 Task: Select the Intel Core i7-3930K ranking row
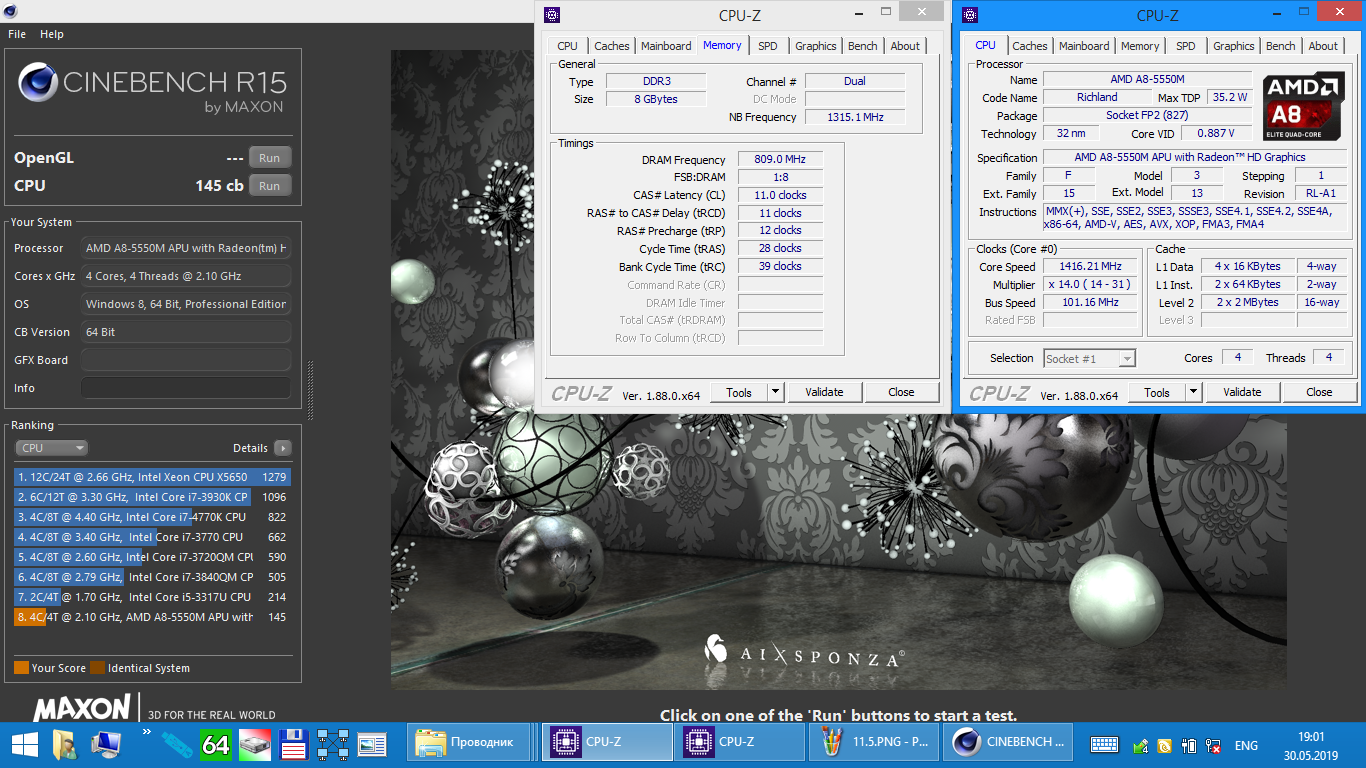pyautogui.click(x=152, y=497)
